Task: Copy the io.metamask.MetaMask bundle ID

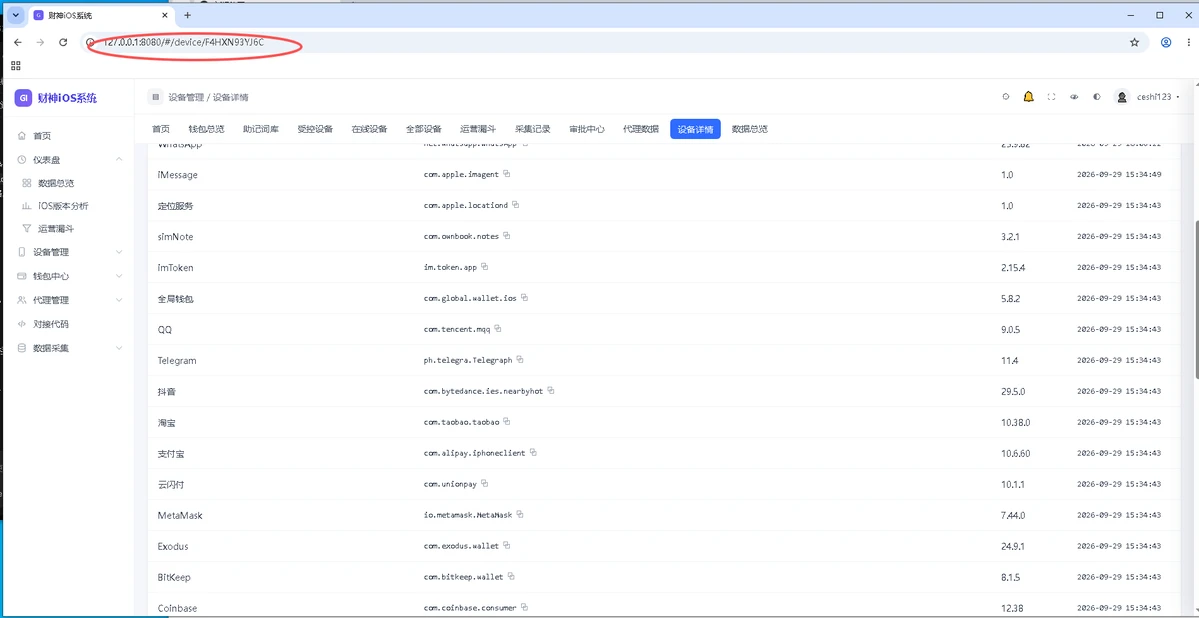Action: (519, 515)
